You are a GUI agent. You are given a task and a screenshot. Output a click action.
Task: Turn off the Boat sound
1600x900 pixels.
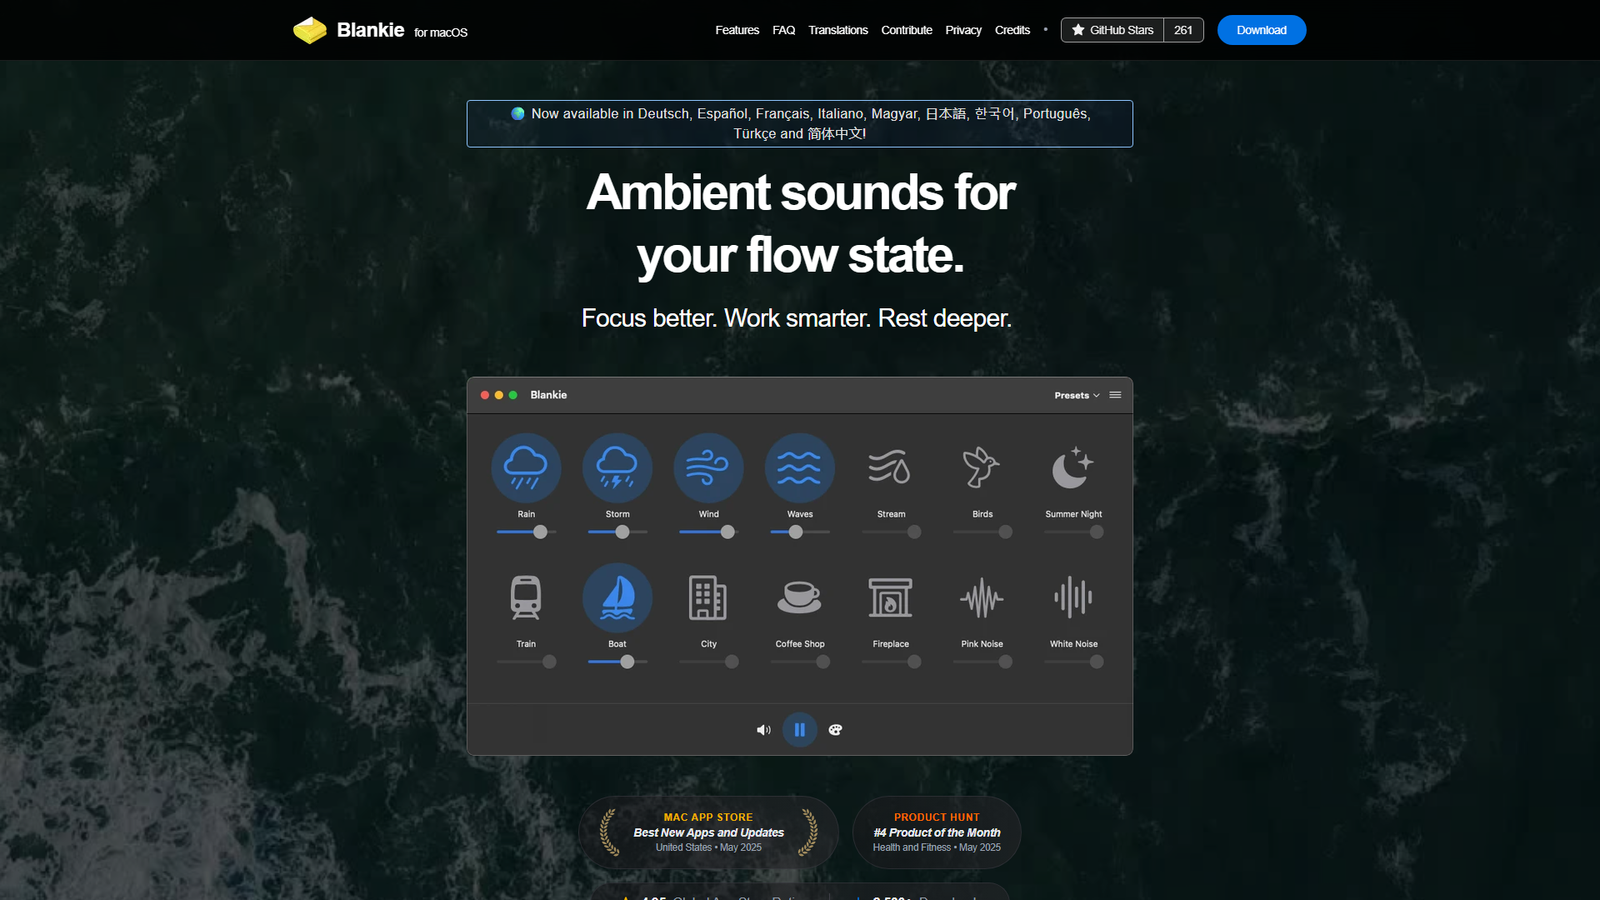[617, 598]
